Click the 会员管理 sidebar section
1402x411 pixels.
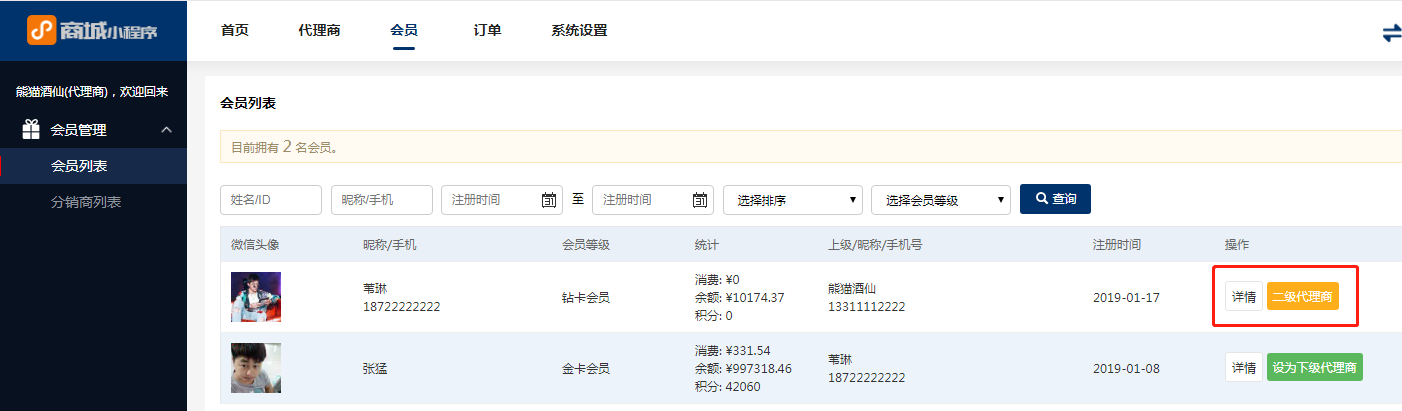tap(93, 129)
